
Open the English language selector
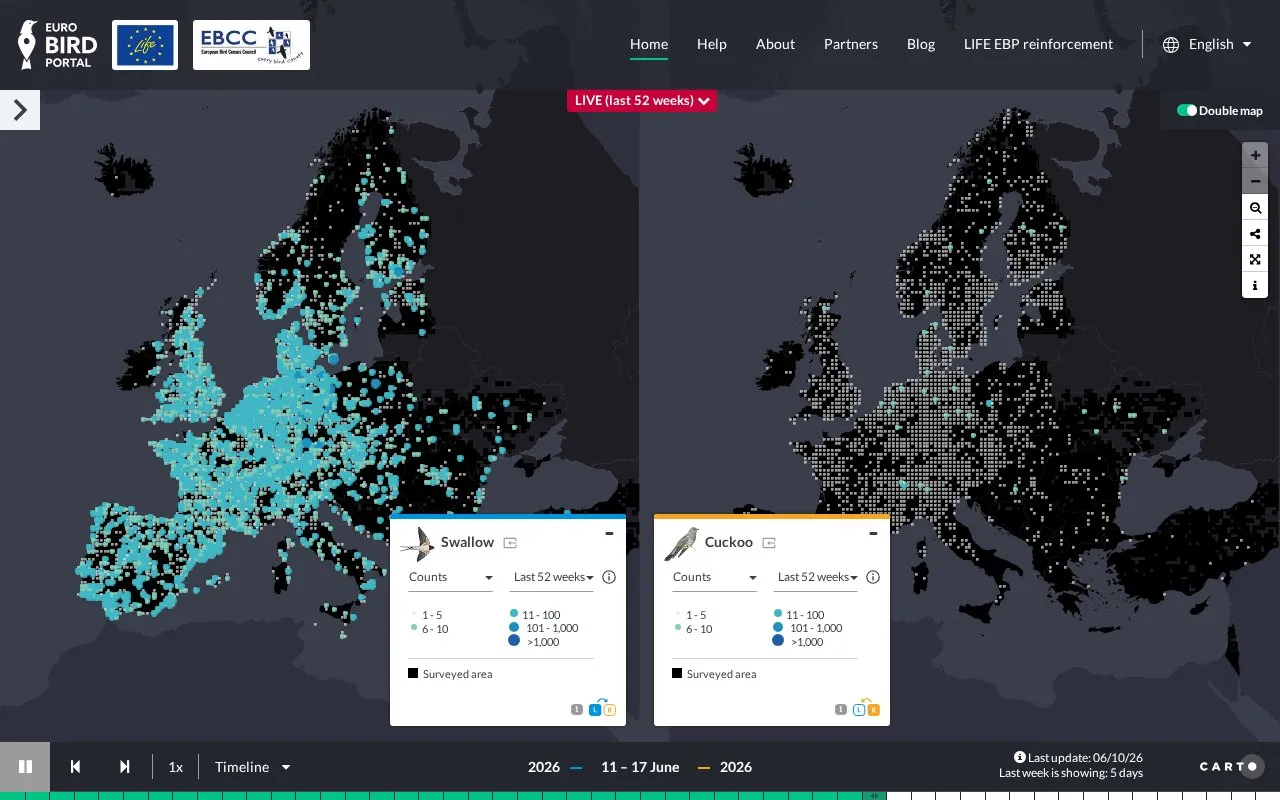[x=1219, y=44]
